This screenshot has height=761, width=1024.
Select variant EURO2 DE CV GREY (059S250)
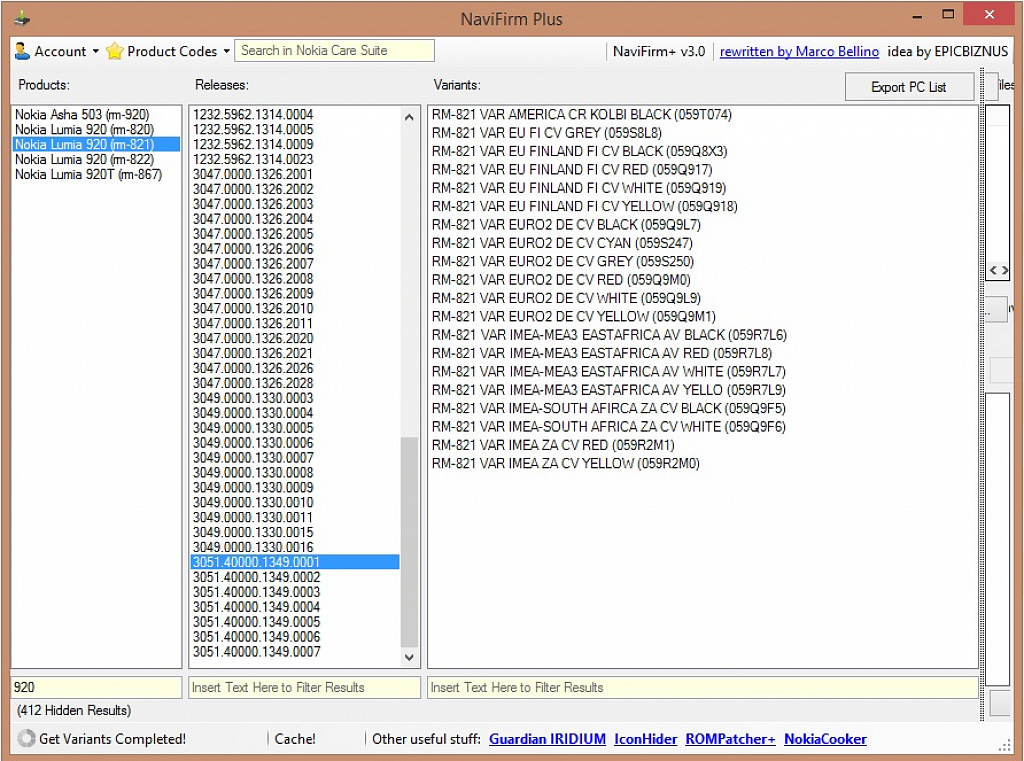[x=703, y=261]
